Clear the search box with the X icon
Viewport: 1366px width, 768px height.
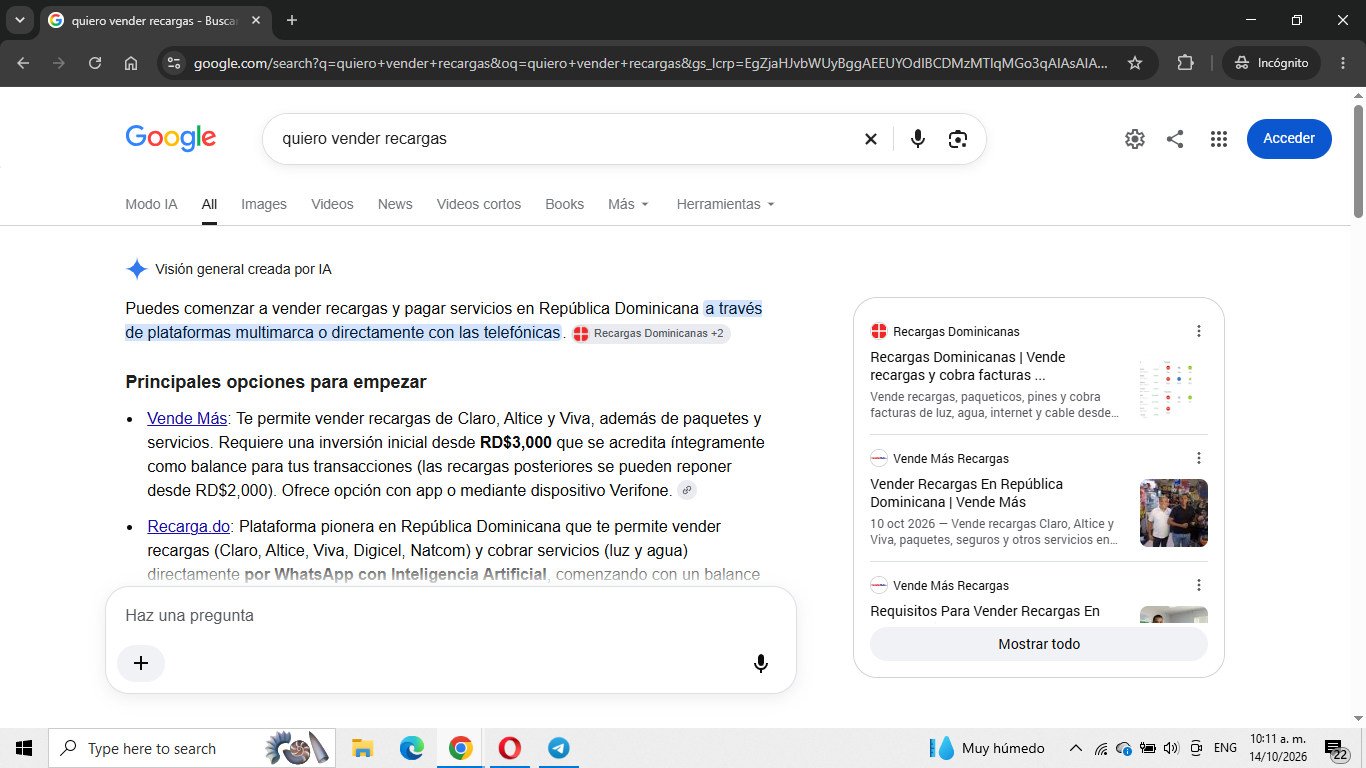pos(871,139)
